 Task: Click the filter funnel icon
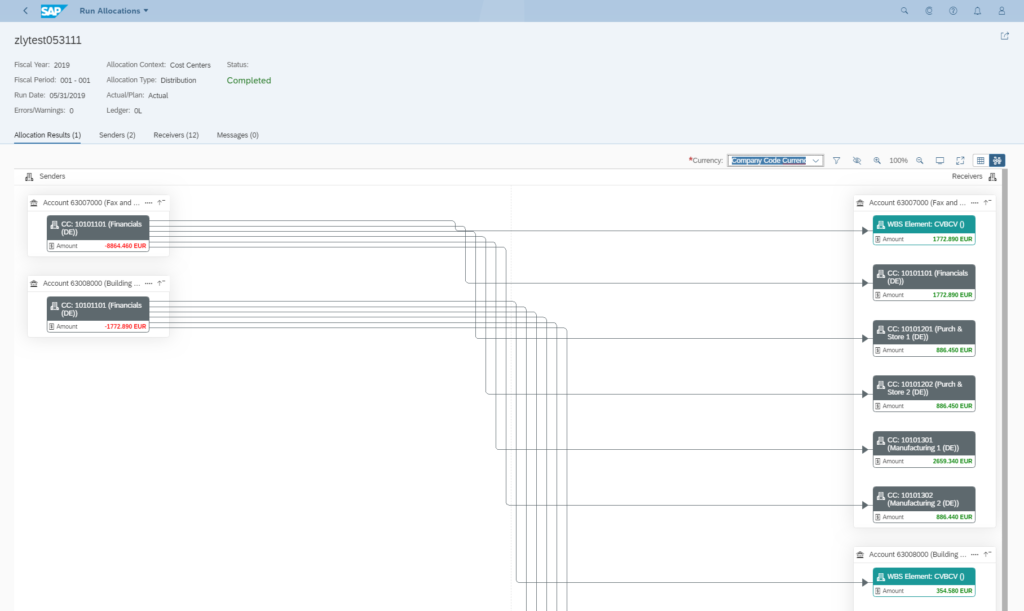coord(837,160)
